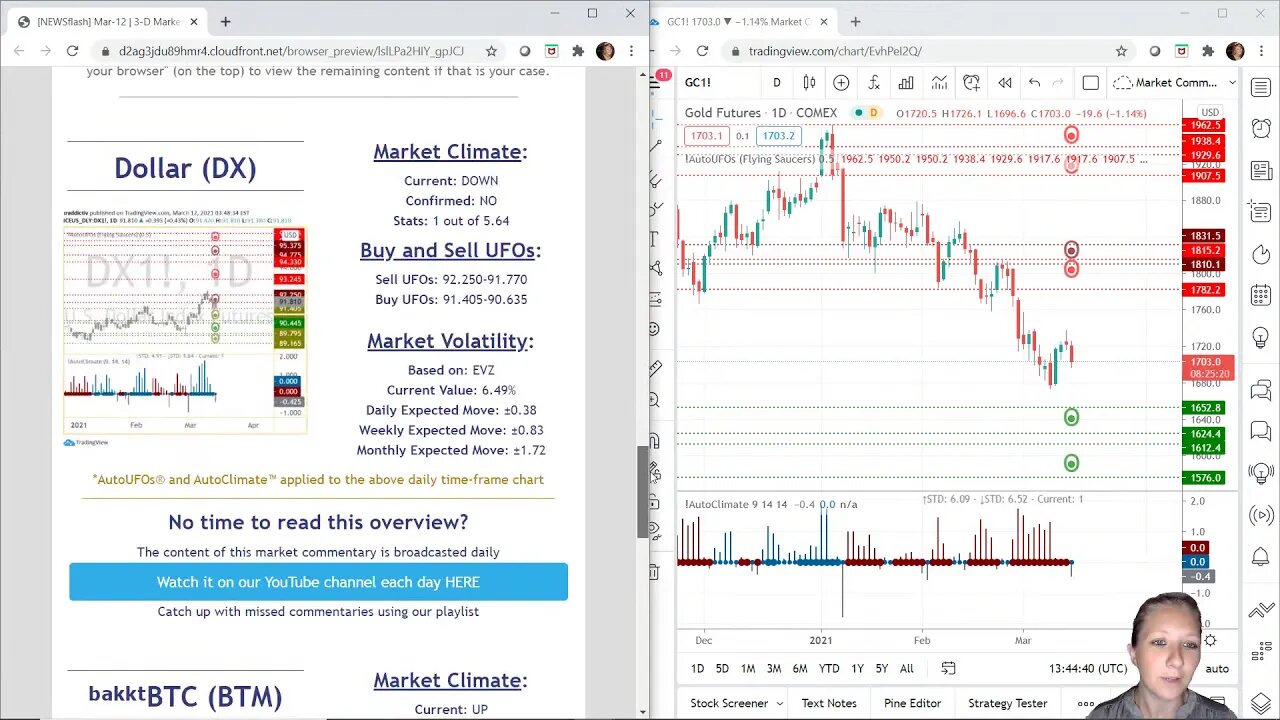Open the Text Notes tab
Viewport: 1280px width, 720px height.
click(829, 703)
